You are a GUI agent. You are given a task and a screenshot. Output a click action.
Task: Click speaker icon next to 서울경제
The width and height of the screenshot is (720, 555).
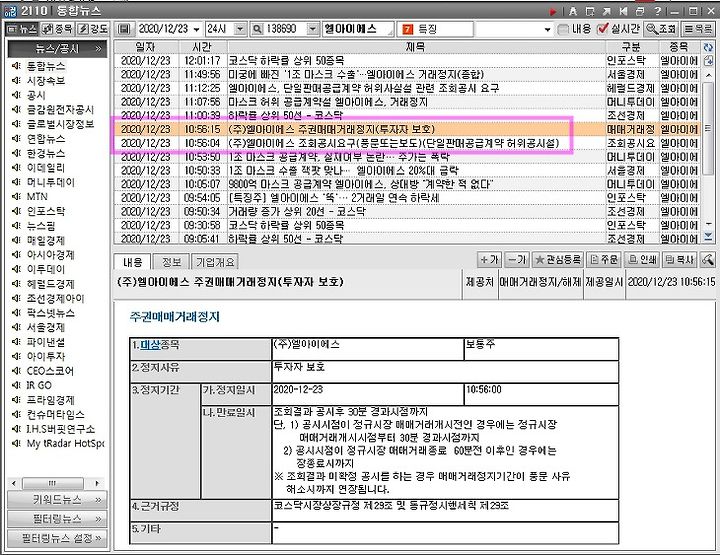[x=17, y=327]
